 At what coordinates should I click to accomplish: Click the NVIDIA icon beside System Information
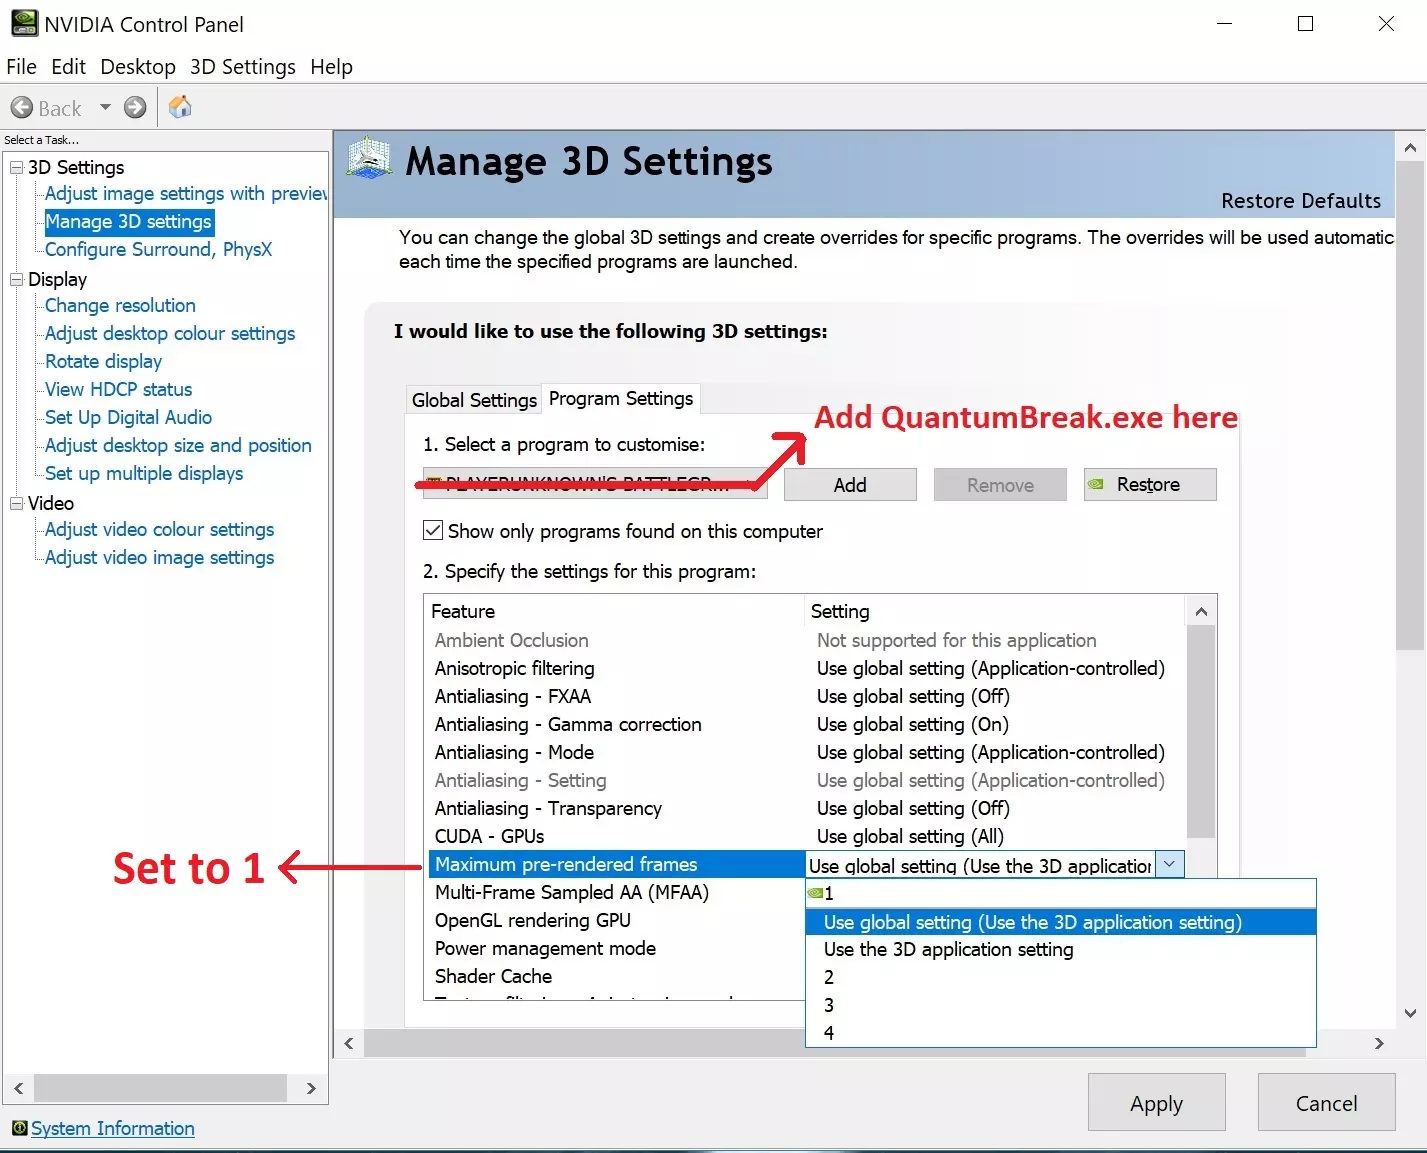[19, 1128]
